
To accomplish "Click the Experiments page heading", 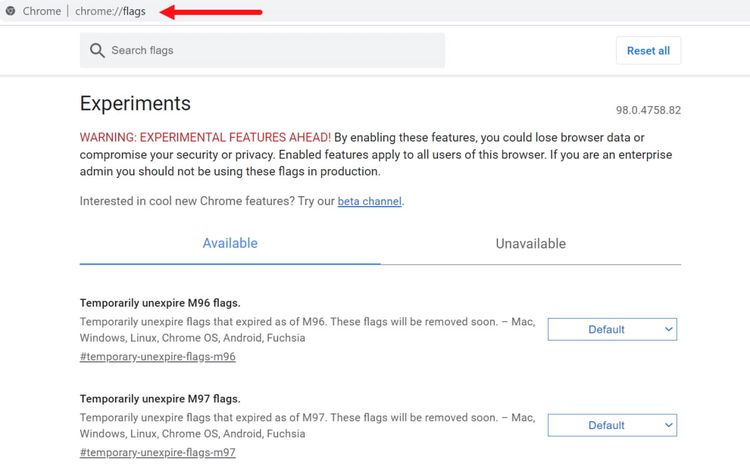I will (x=135, y=103).
